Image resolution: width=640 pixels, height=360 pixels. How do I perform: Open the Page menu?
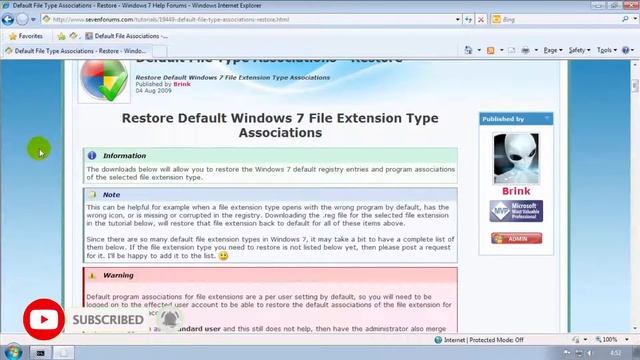[553, 50]
